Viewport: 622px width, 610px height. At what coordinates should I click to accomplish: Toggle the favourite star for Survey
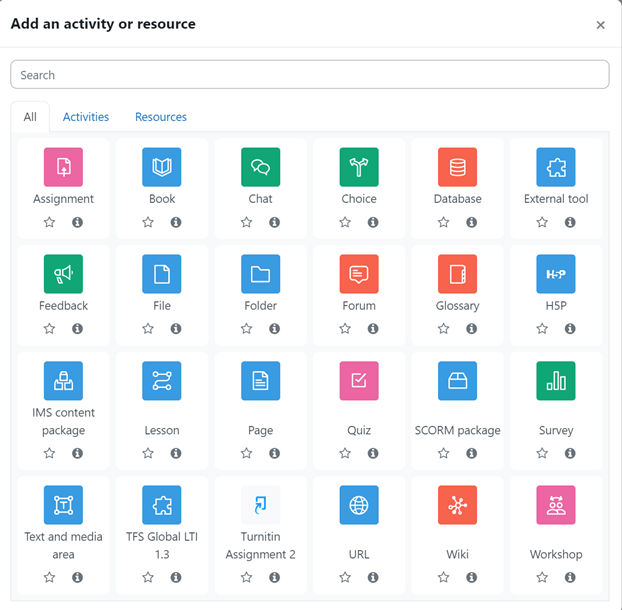(542, 453)
